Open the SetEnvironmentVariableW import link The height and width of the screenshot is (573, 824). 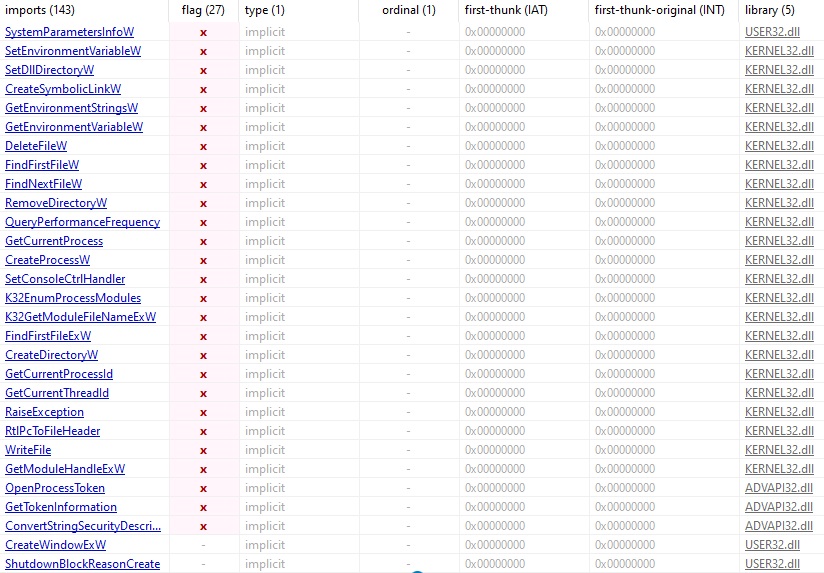point(72,51)
